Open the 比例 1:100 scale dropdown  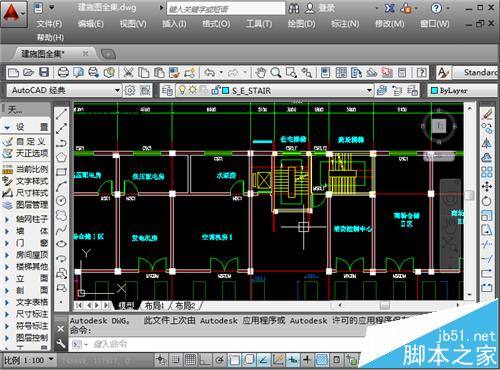pyautogui.click(x=51, y=359)
